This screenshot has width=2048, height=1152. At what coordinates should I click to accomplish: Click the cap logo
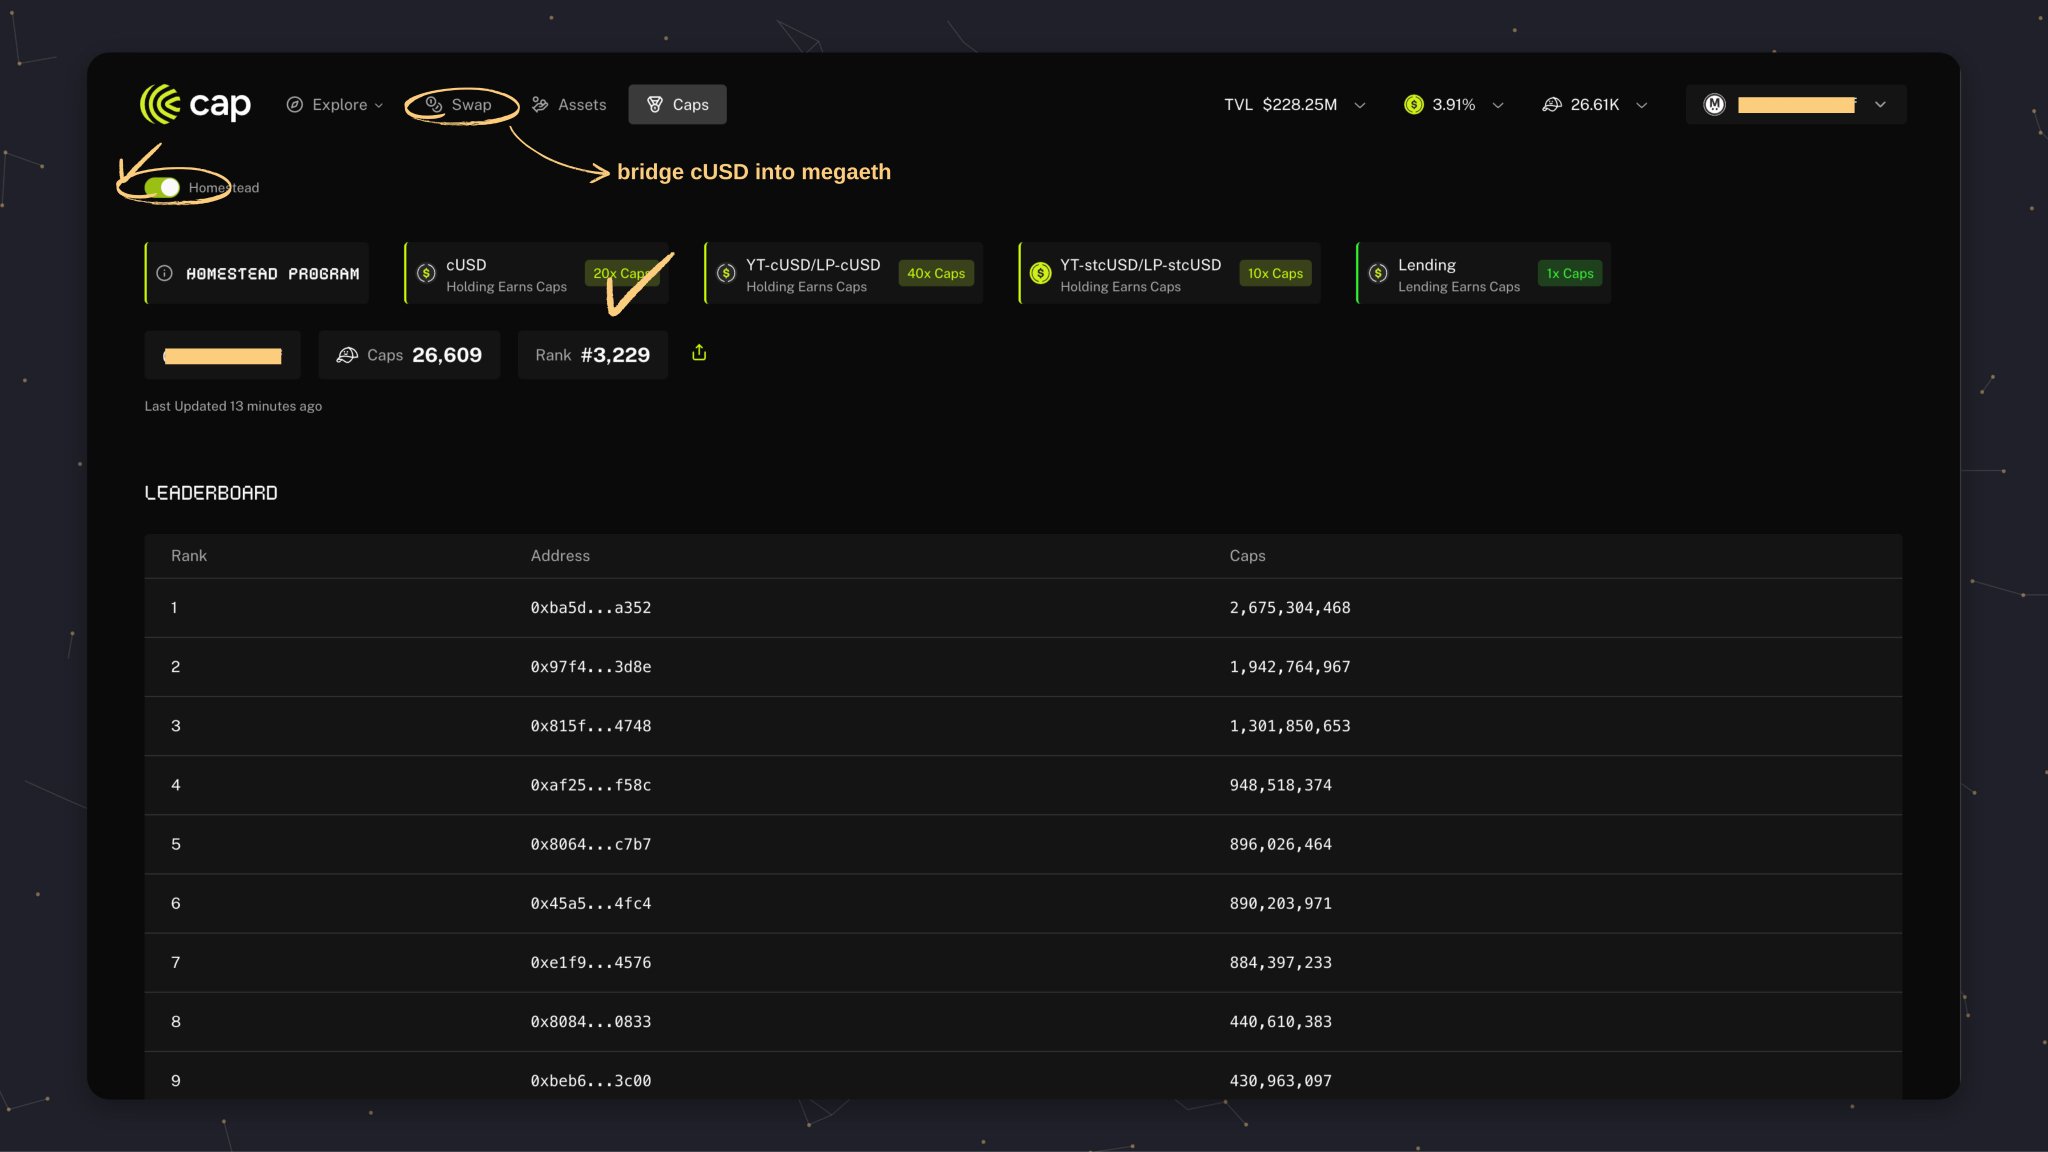pos(195,104)
